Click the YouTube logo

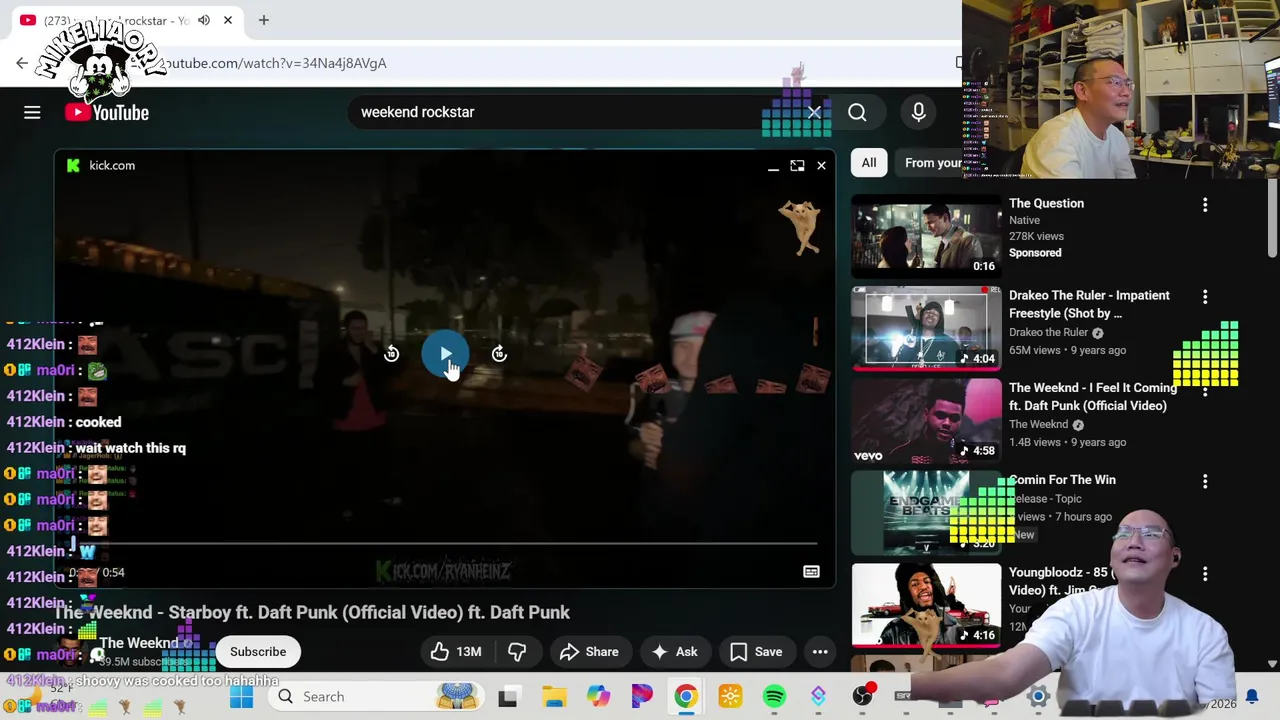[x=107, y=113]
